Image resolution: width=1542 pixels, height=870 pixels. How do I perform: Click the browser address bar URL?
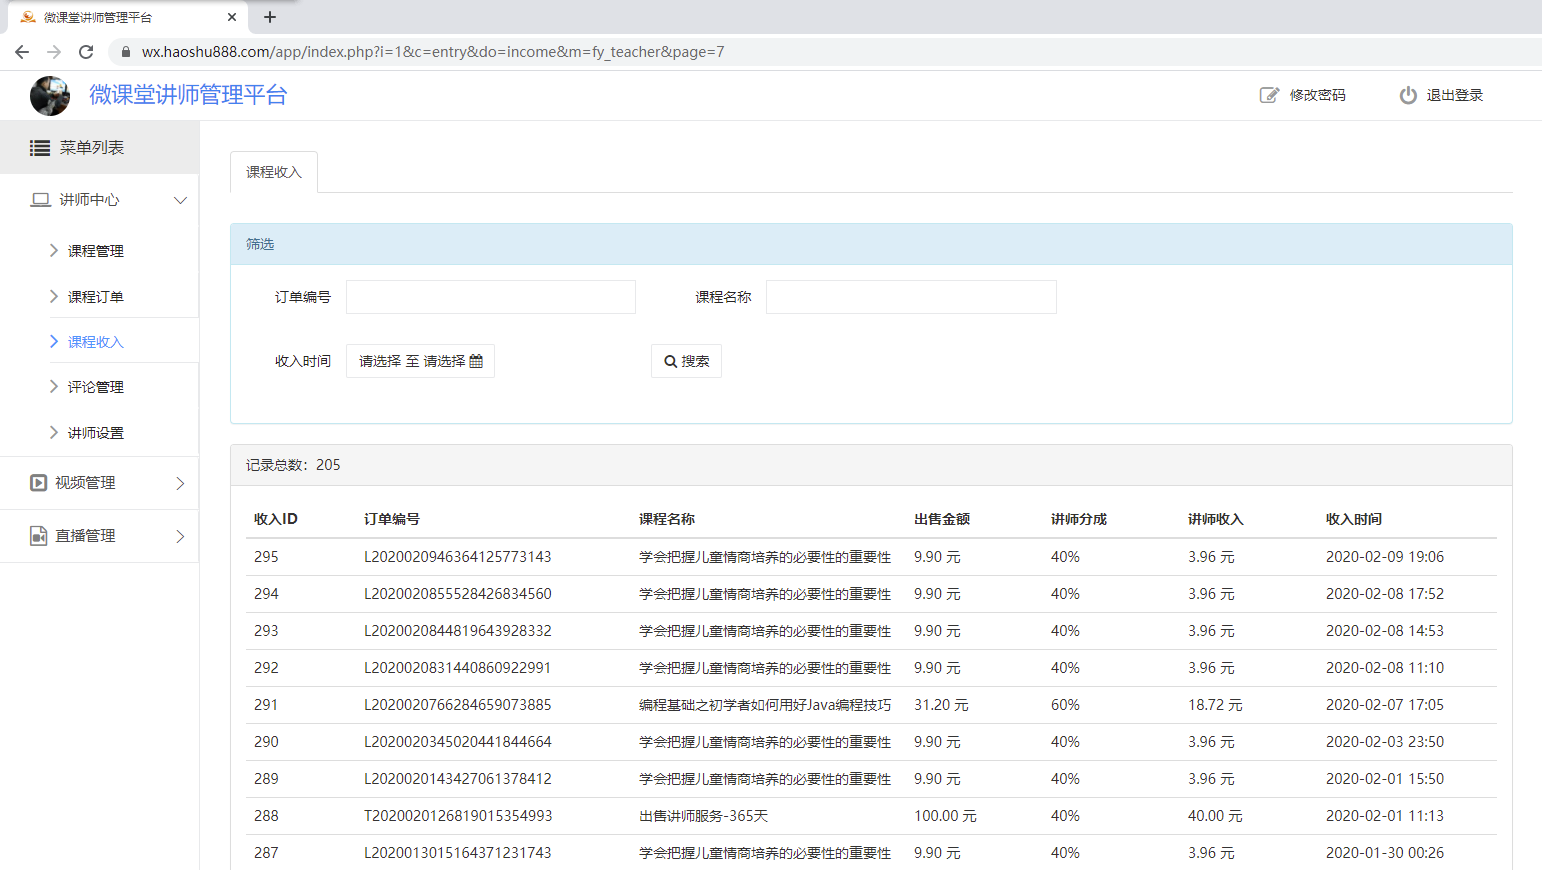[433, 52]
